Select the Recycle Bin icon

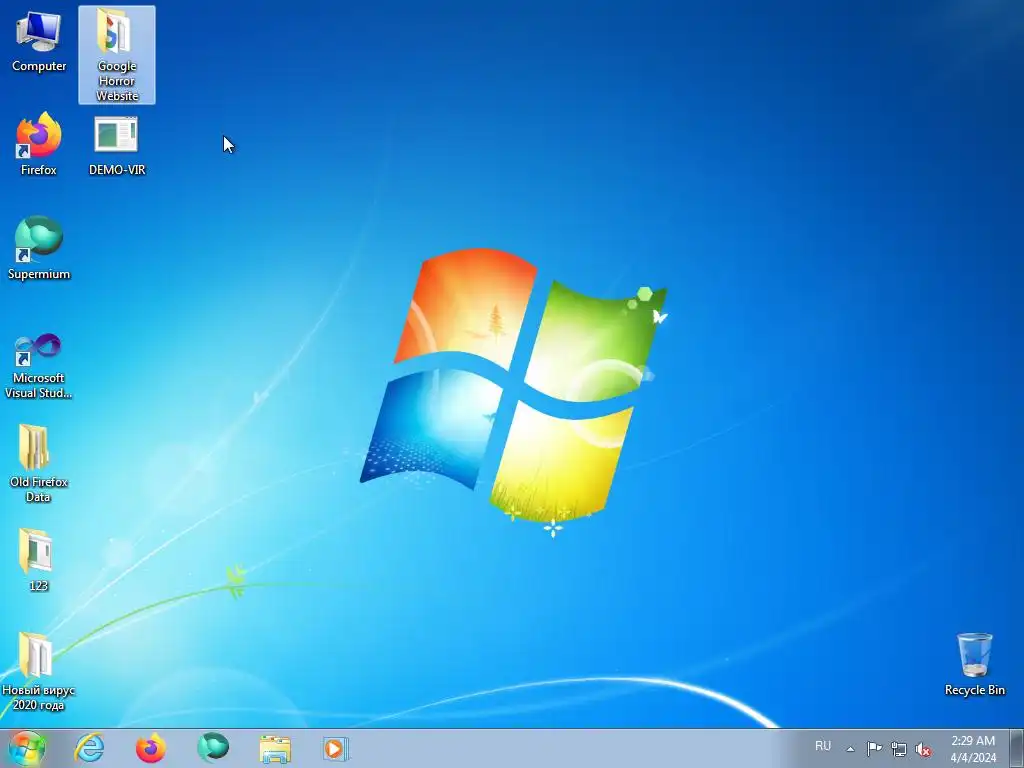point(974,665)
